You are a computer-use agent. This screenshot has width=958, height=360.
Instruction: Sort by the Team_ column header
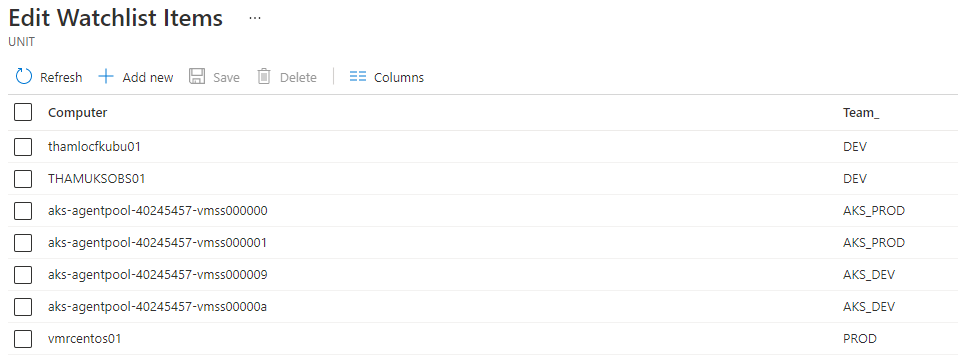861,112
